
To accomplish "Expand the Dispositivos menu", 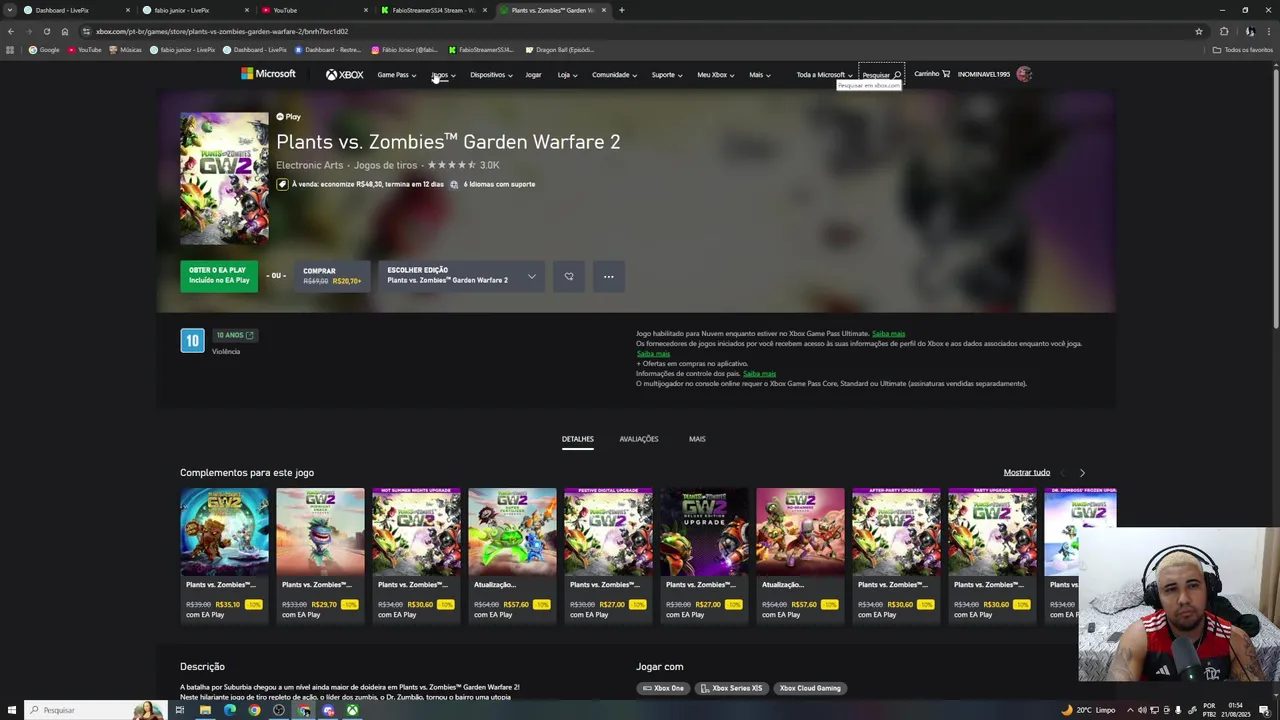I will tap(491, 75).
